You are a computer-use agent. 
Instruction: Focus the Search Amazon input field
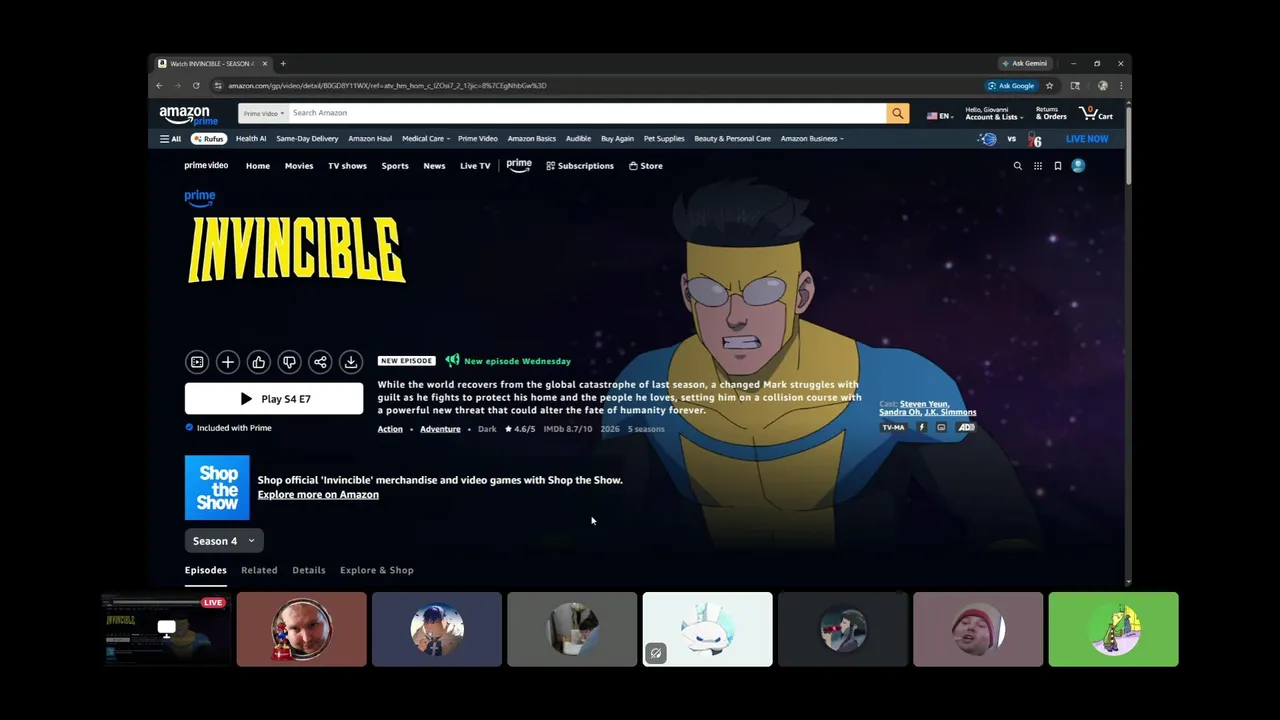[587, 113]
